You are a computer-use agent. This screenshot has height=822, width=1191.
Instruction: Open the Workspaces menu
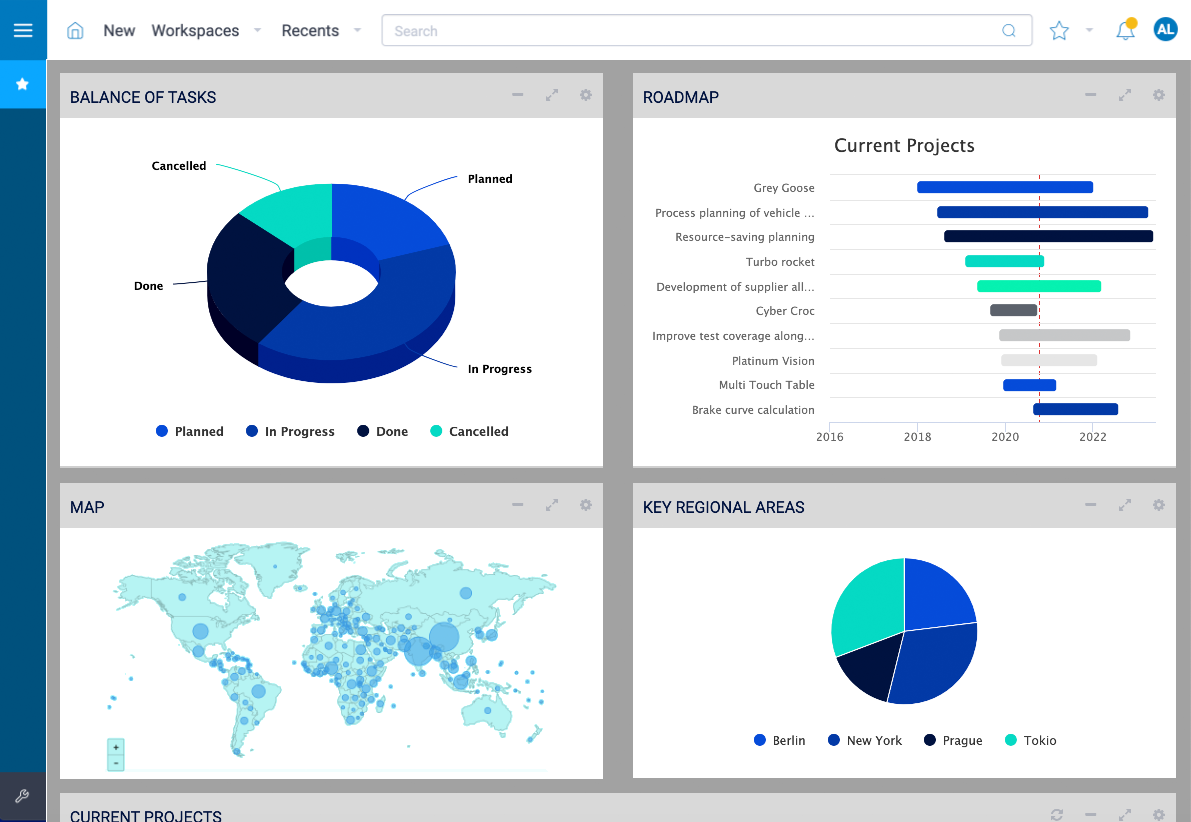(195, 31)
